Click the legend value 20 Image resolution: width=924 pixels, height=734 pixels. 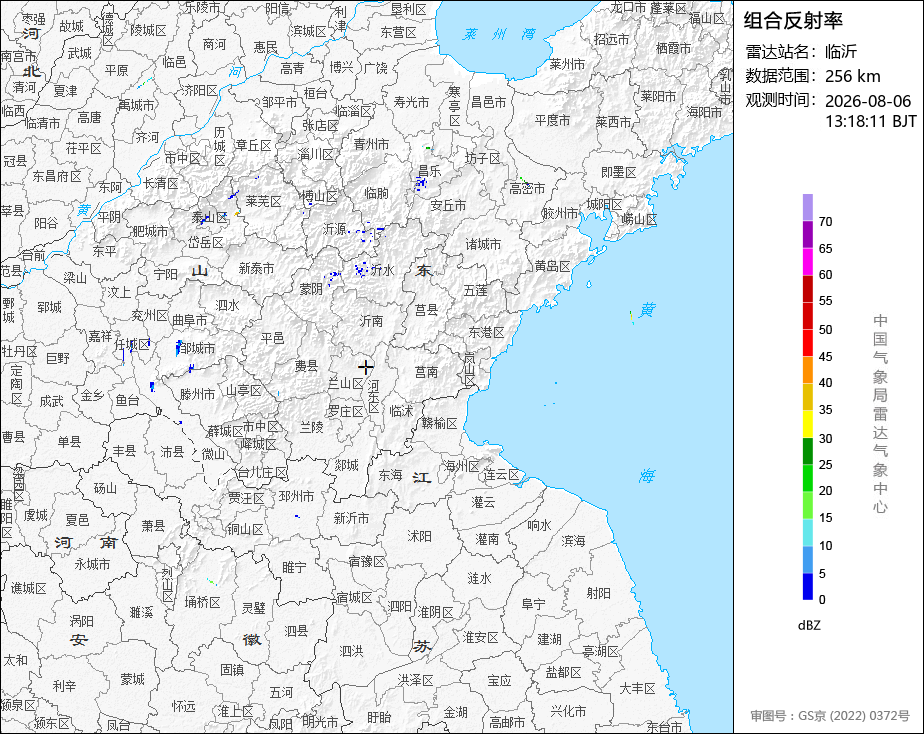pyautogui.click(x=826, y=491)
